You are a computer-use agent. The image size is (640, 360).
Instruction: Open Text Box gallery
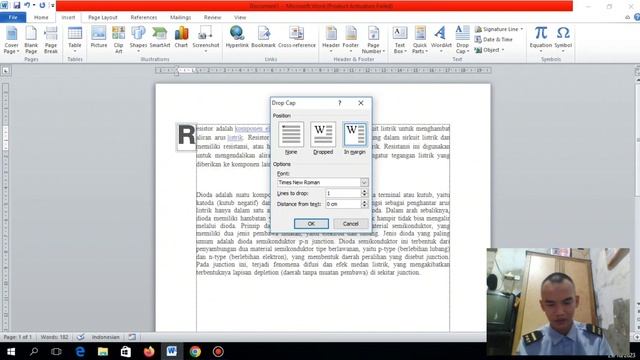(x=400, y=40)
